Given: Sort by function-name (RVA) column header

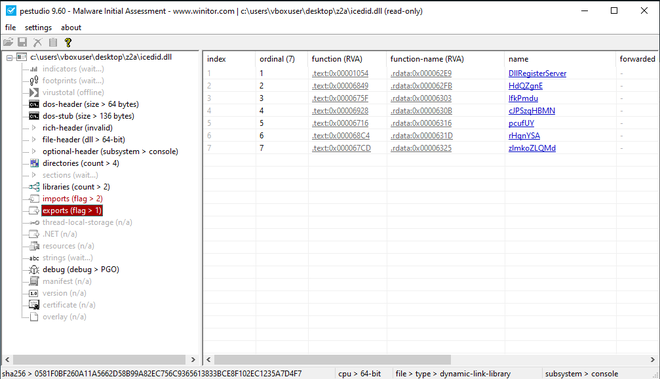Looking at the screenshot, I should point(445,59).
